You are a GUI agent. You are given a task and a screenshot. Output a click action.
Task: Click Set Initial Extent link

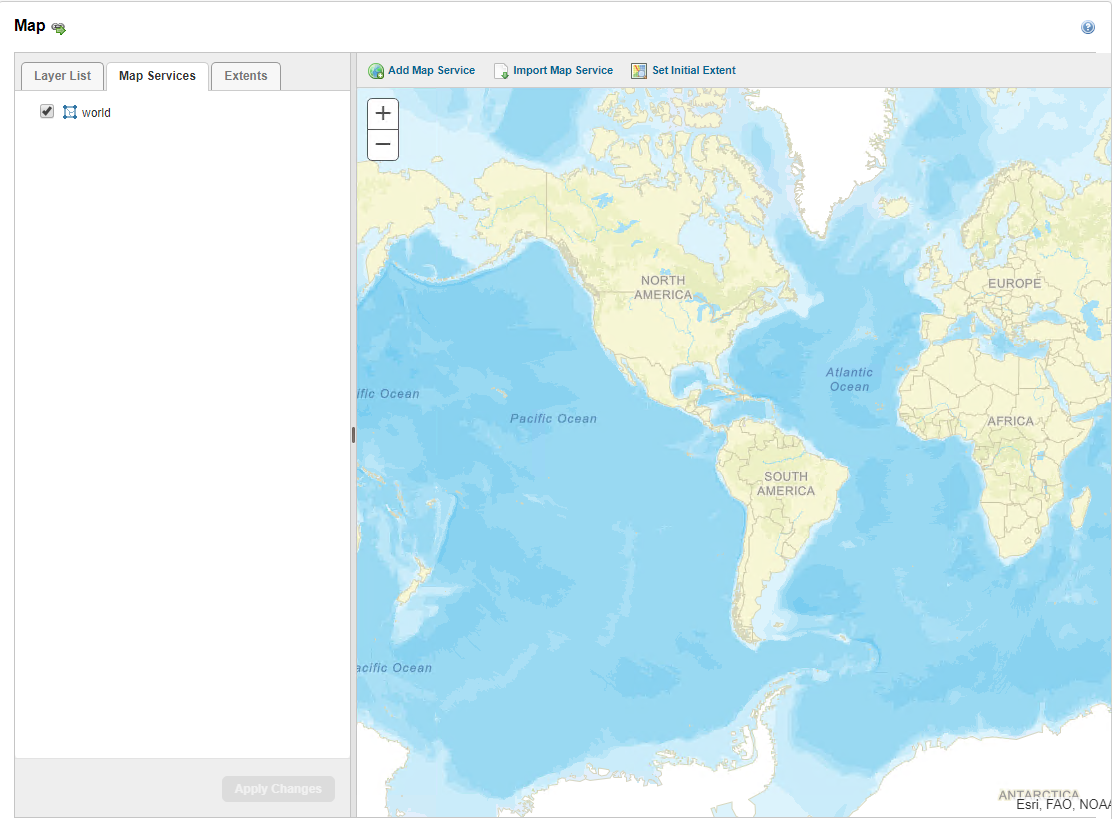click(x=694, y=70)
